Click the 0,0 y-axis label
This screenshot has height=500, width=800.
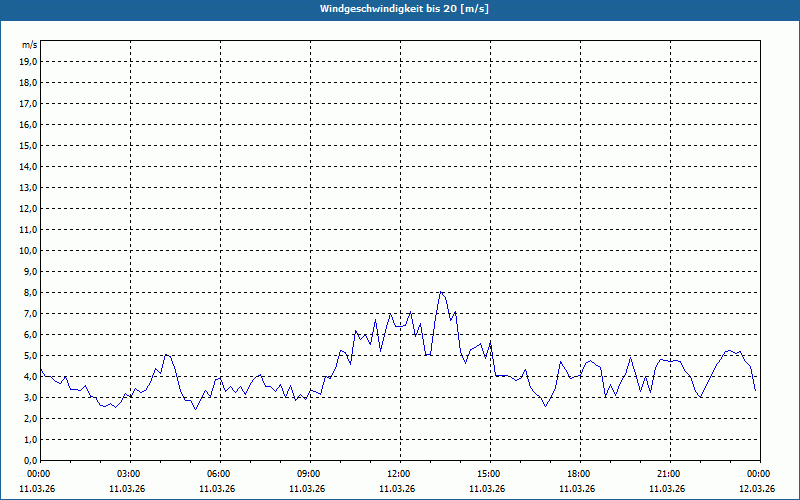[x=29, y=460]
